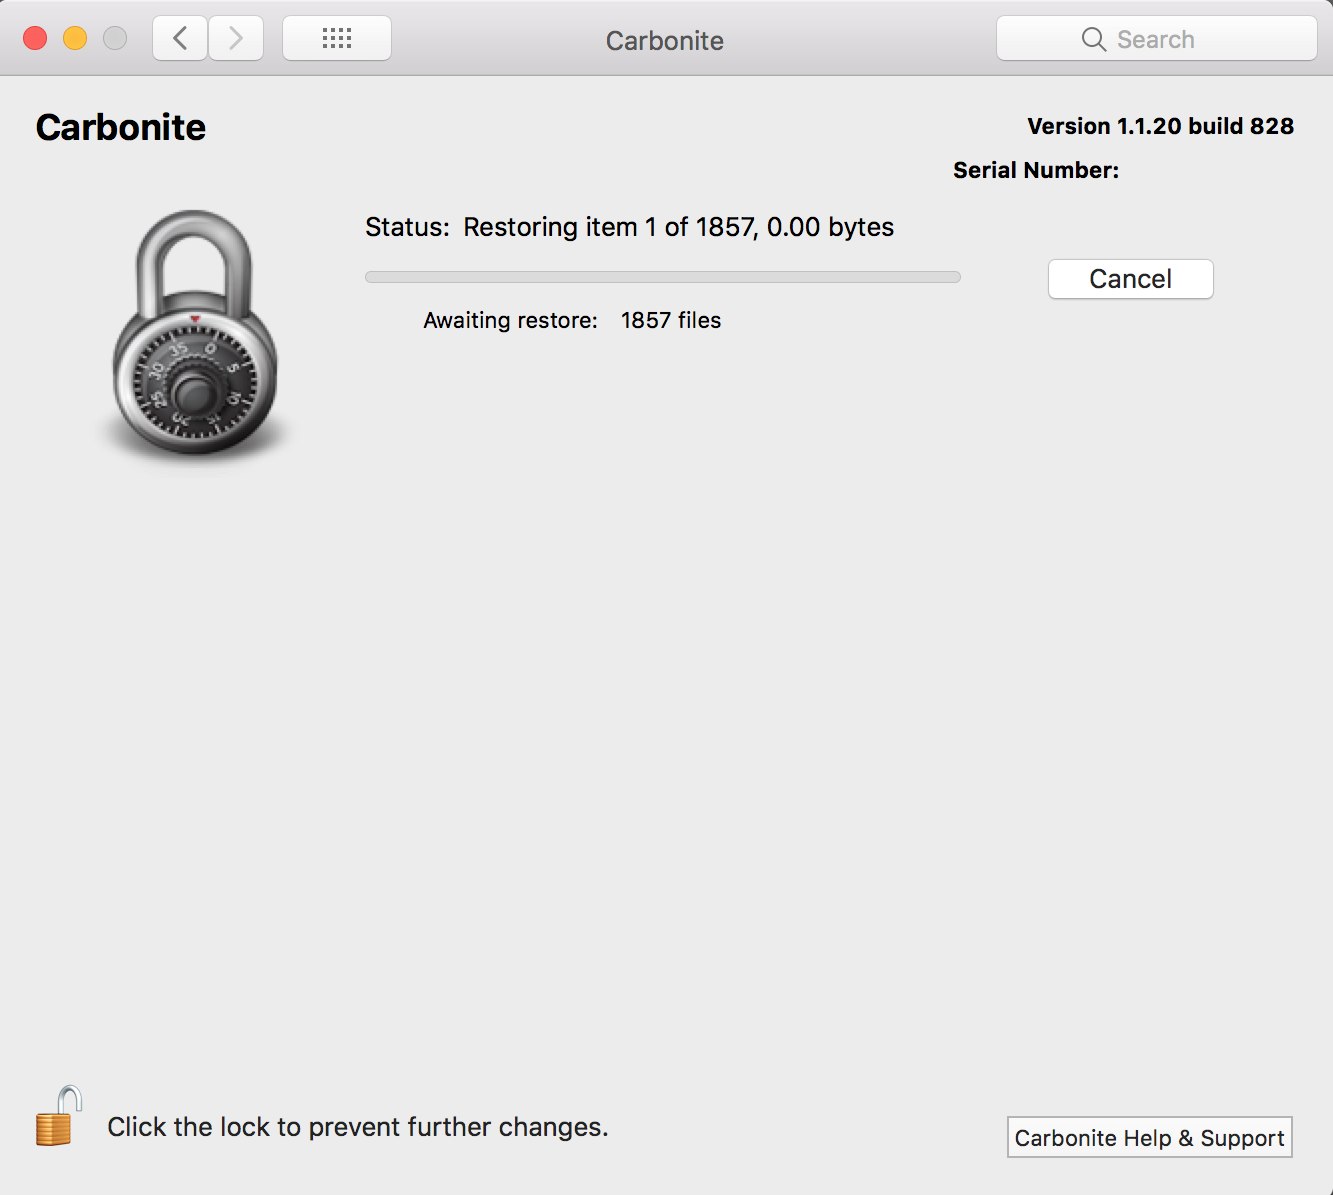Focus the Search input field
Screen dimensions: 1333x1195
pyautogui.click(x=1180, y=39)
